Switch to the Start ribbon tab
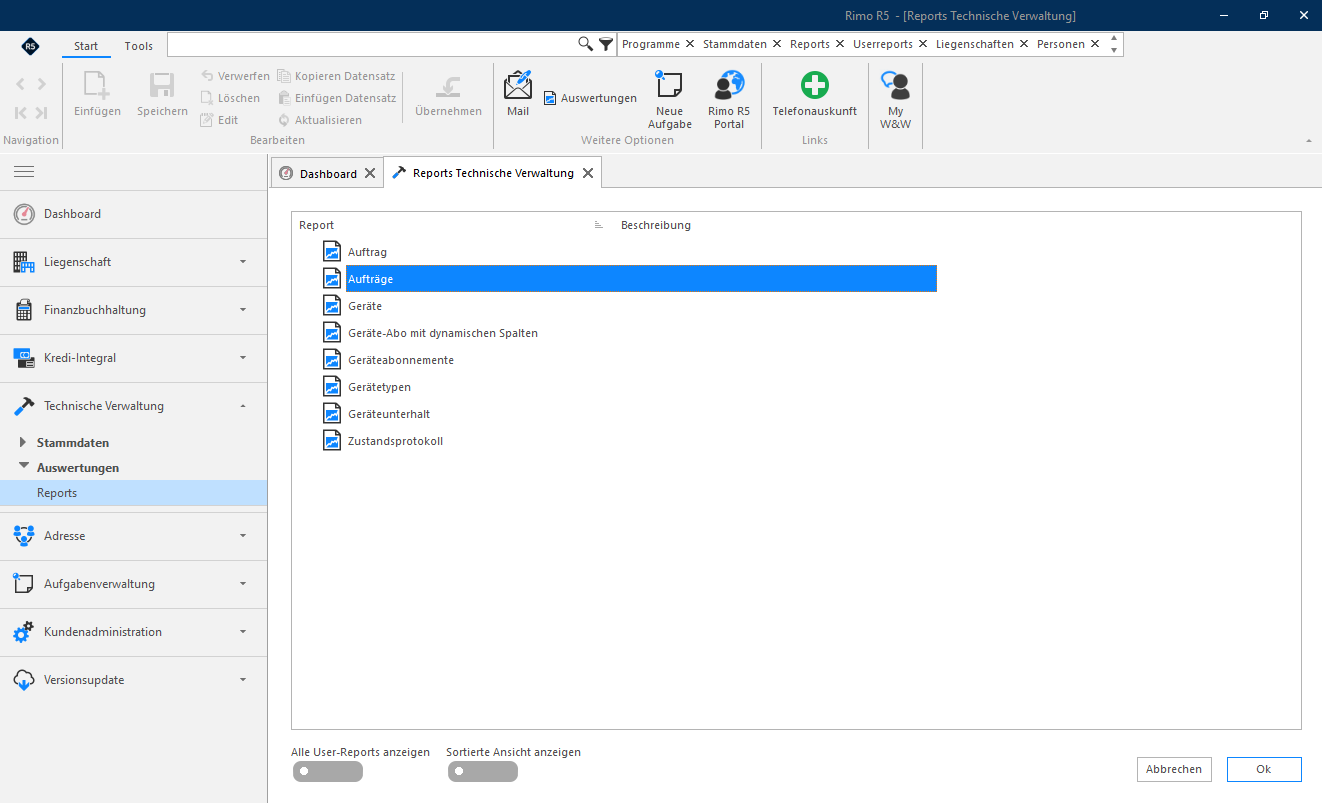This screenshot has width=1322, height=803. 86,46
